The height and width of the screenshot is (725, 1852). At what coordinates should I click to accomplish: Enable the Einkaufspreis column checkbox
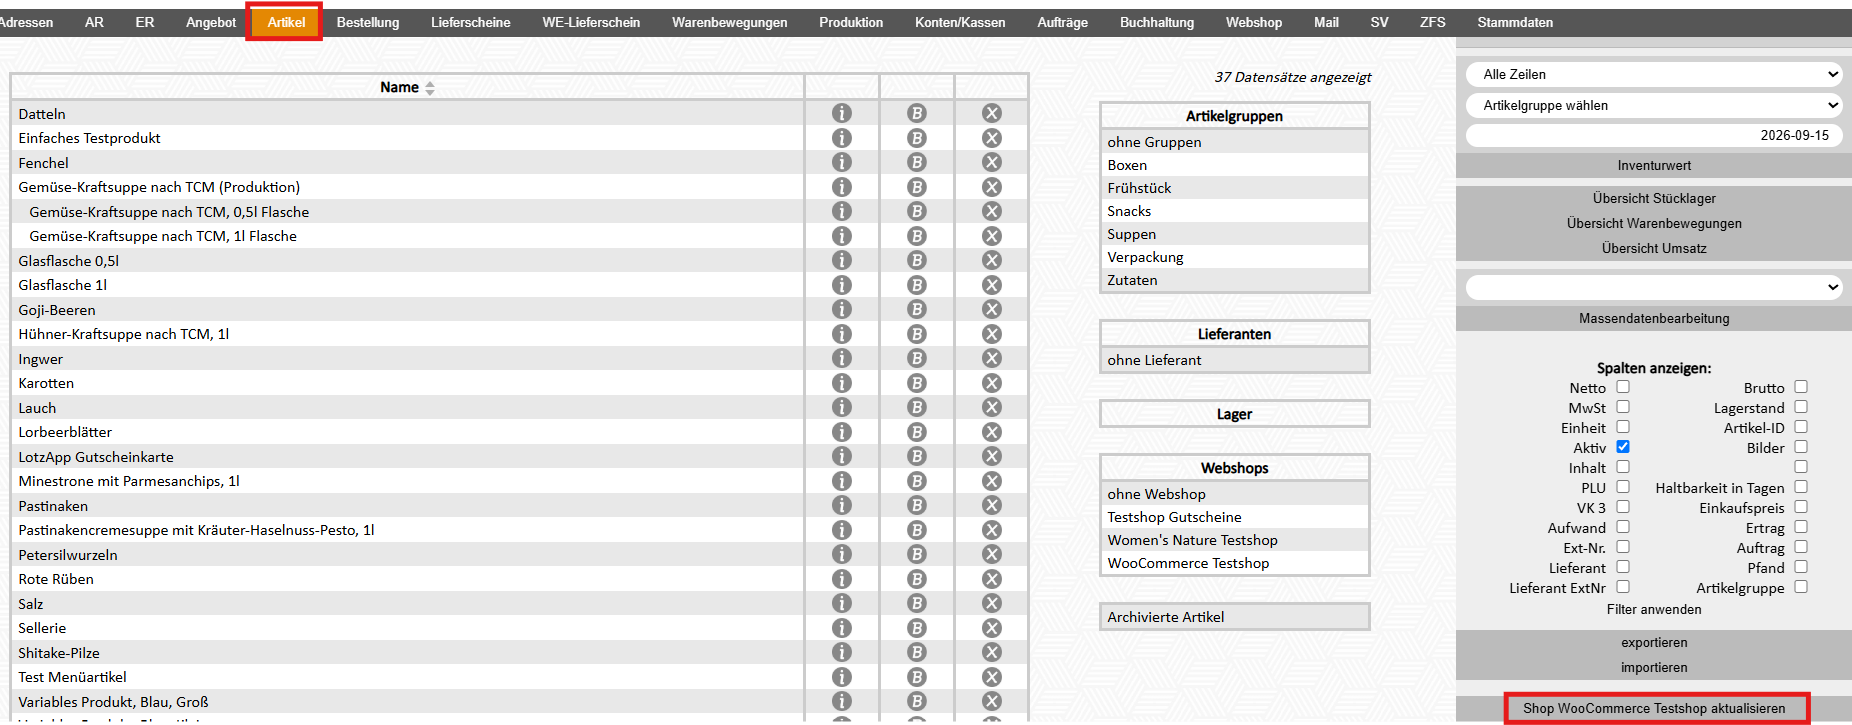[x=1801, y=507]
